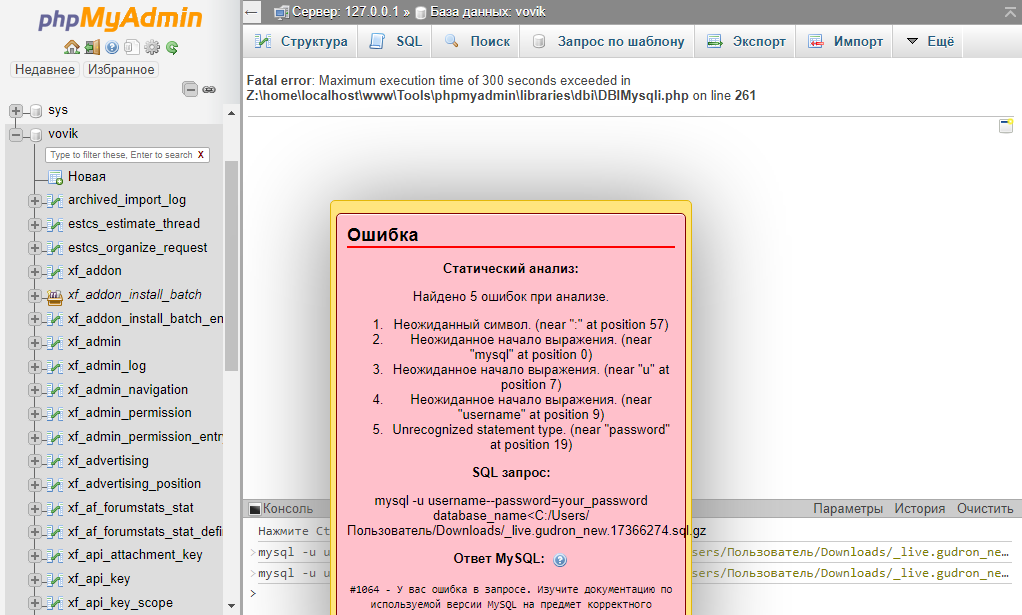The width and height of the screenshot is (1022, 615).
Task: Click the navigation tree scrollbar down arrow
Action: pos(231,605)
